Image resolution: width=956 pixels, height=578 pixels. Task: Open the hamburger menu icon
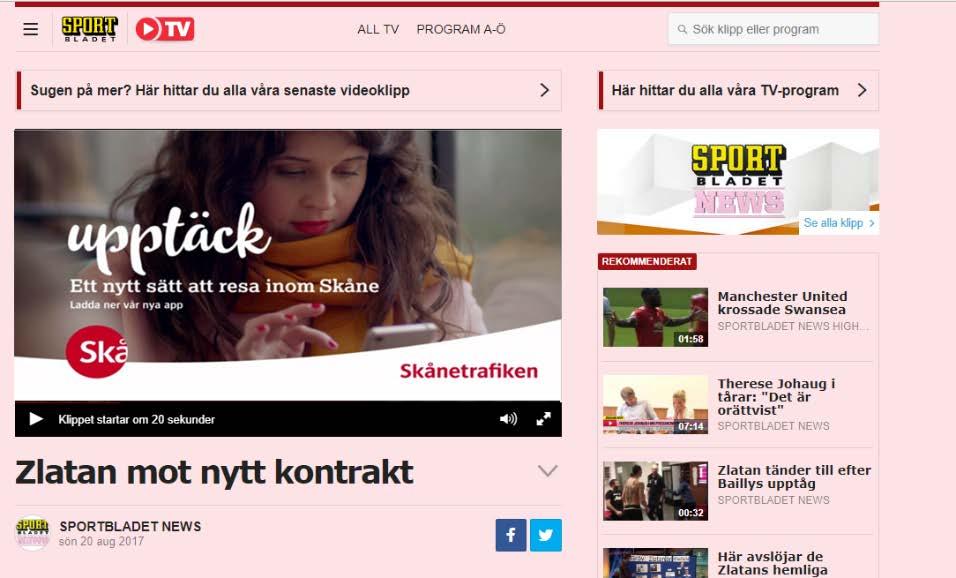pyautogui.click(x=30, y=29)
